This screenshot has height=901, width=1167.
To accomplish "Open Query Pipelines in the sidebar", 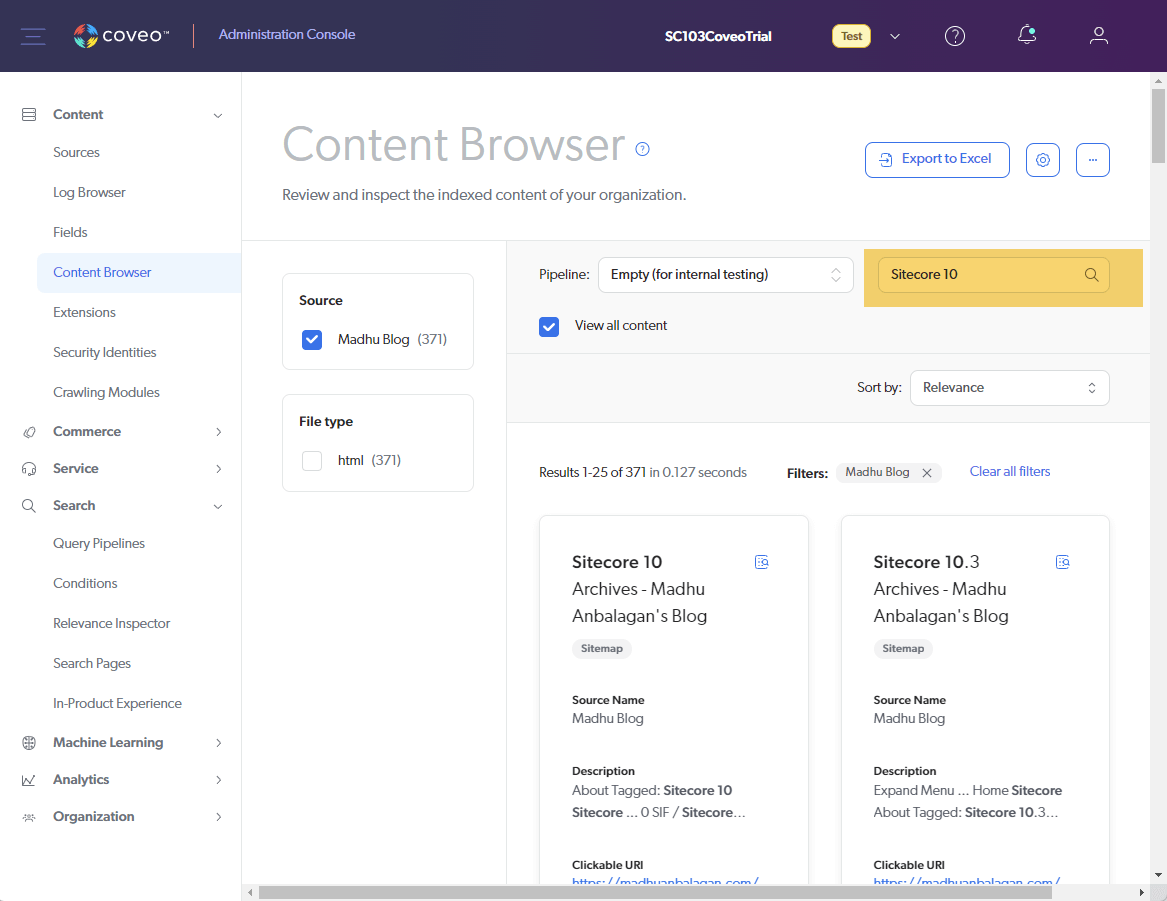I will click(99, 544).
